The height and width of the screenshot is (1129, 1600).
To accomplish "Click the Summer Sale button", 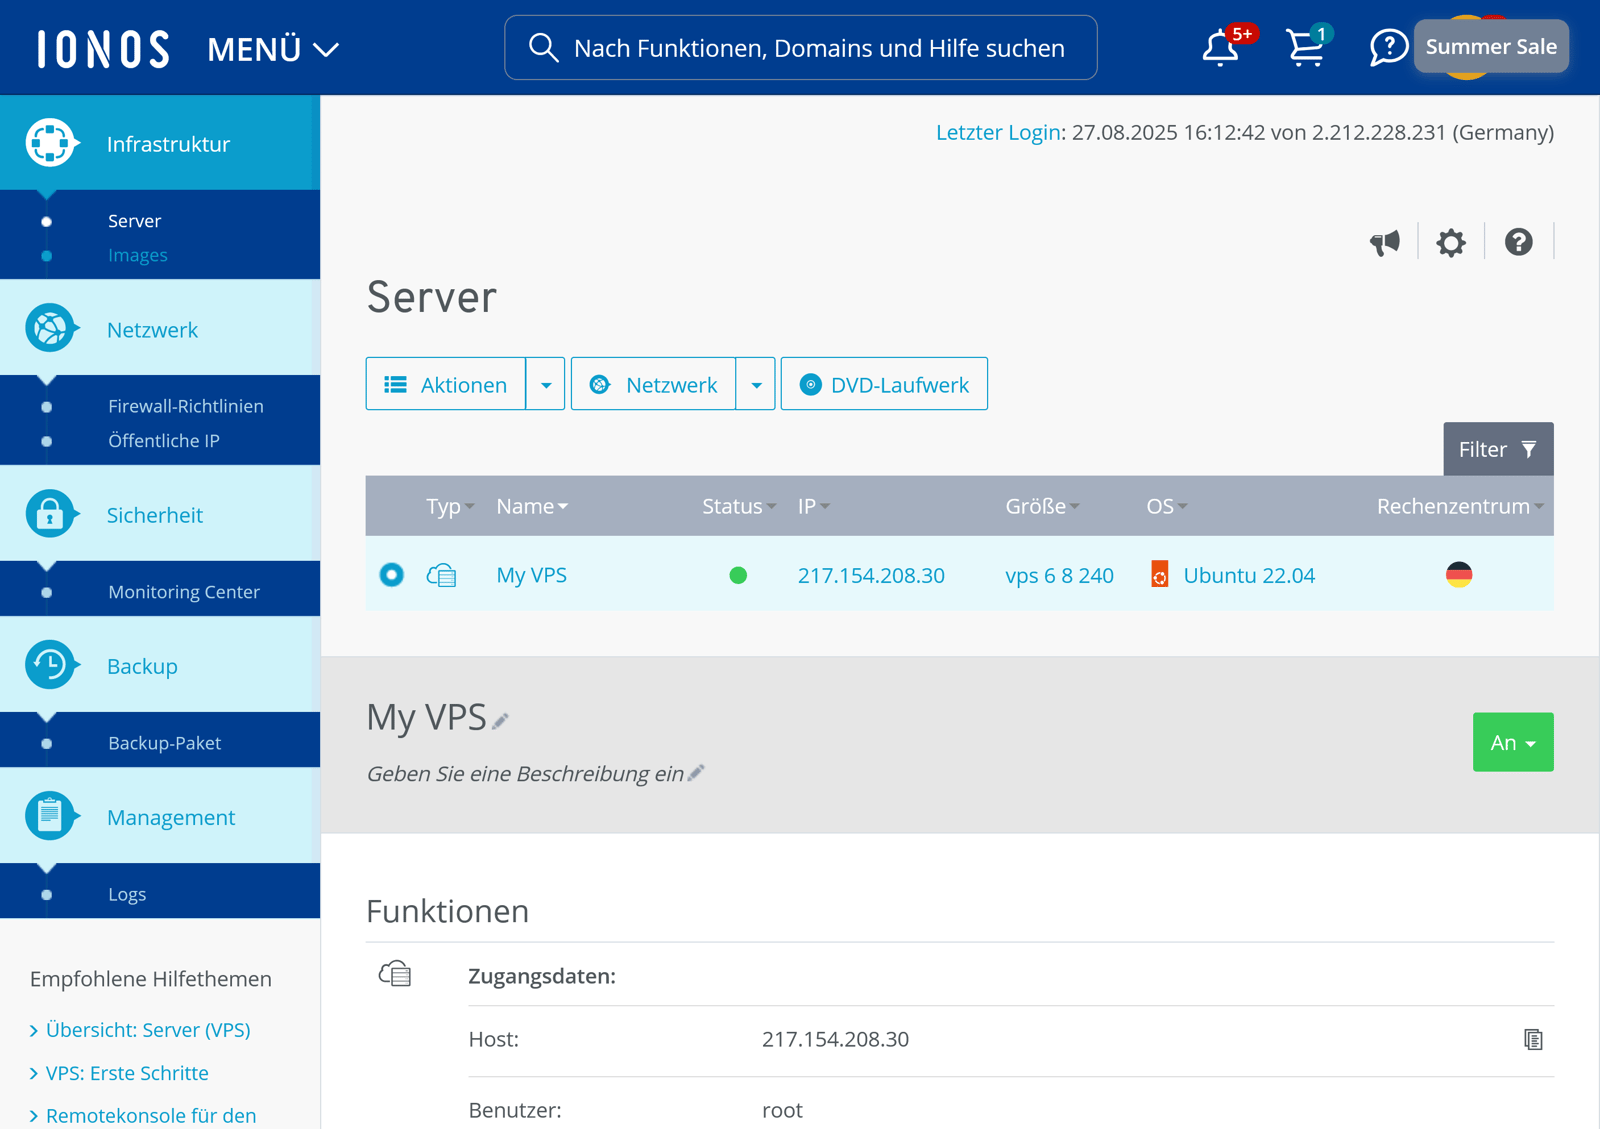I will tap(1491, 46).
